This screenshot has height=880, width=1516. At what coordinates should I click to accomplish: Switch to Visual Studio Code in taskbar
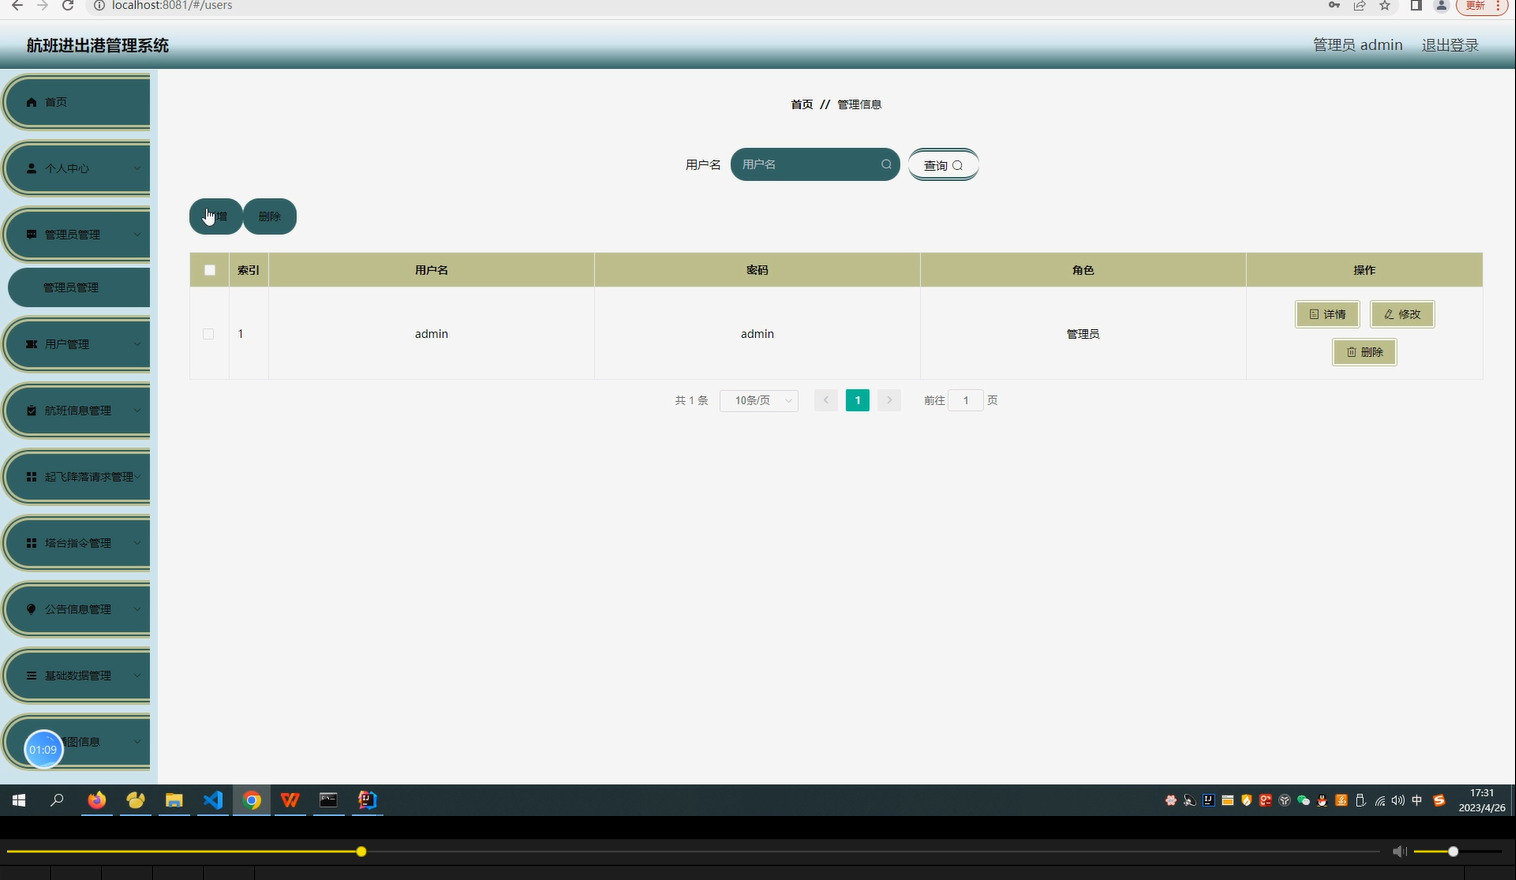(x=213, y=800)
